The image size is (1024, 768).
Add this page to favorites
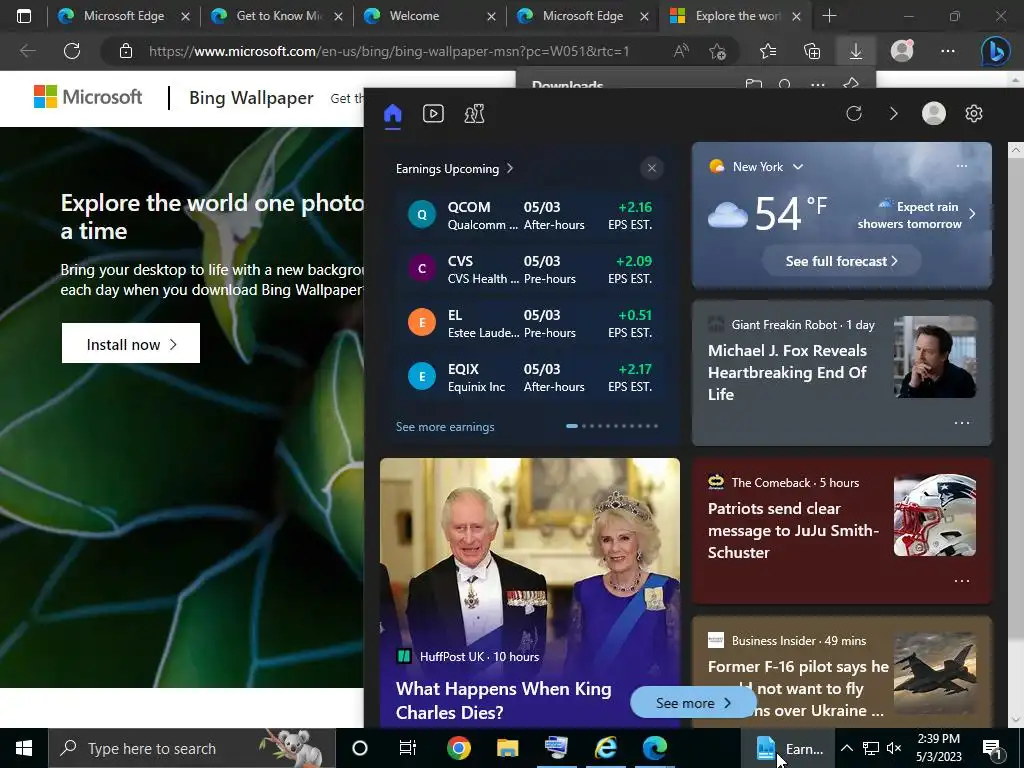(718, 51)
